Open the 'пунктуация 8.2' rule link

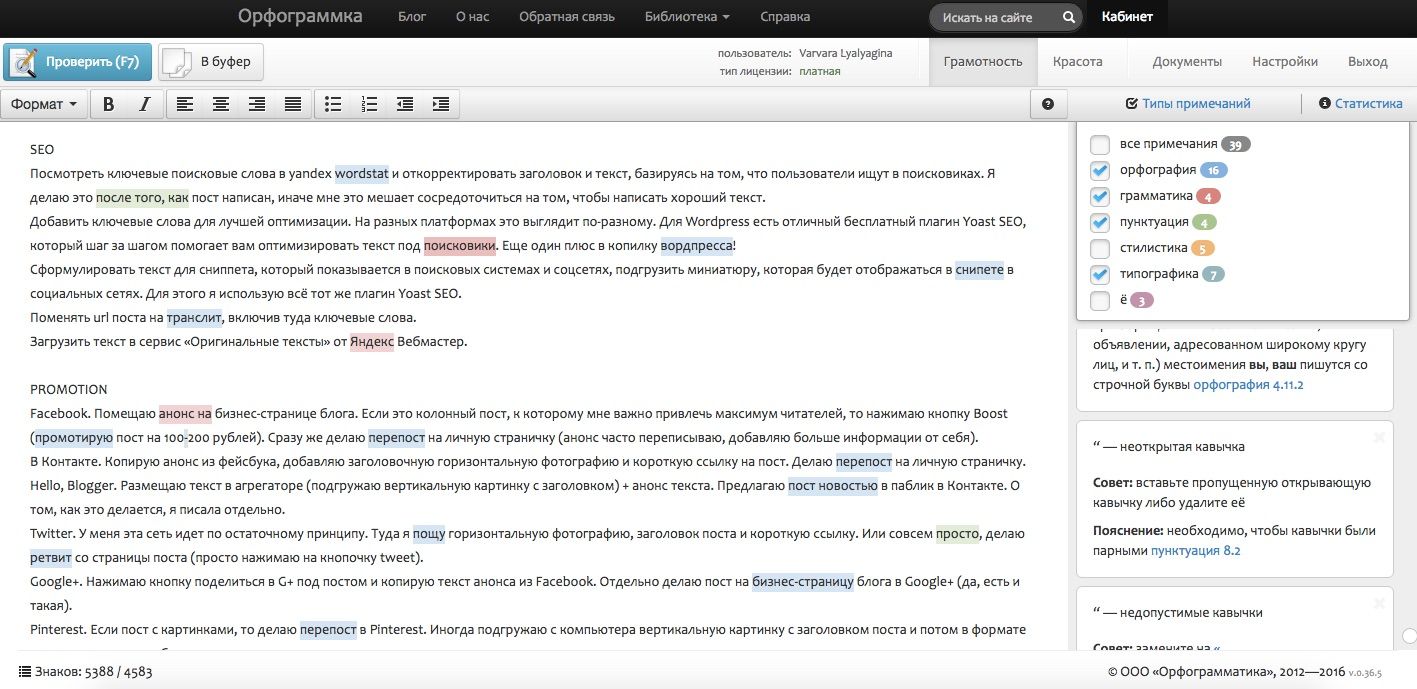(x=1196, y=550)
